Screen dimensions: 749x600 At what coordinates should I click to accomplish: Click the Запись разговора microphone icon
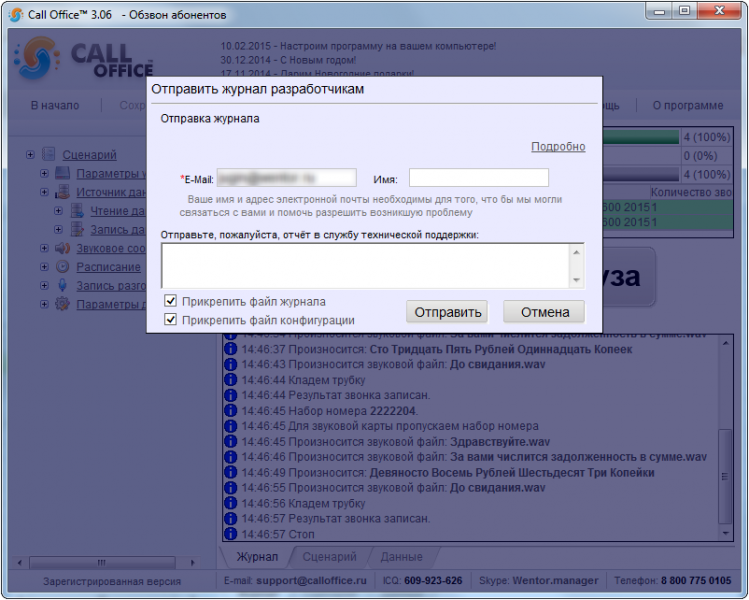click(63, 285)
